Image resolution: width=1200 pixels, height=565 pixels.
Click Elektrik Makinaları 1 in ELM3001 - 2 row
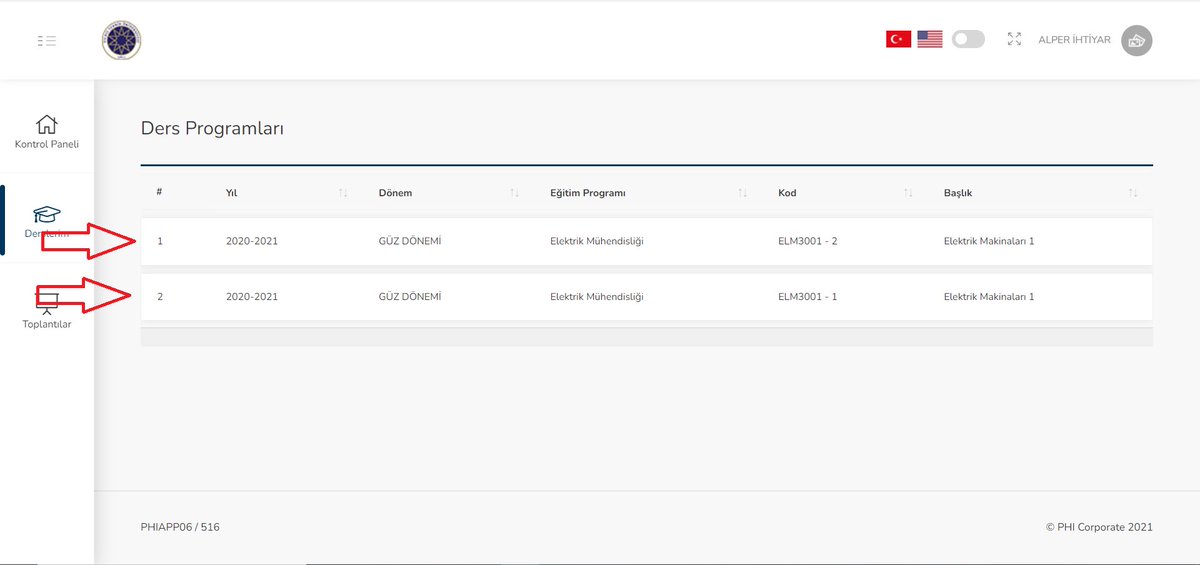click(989, 241)
